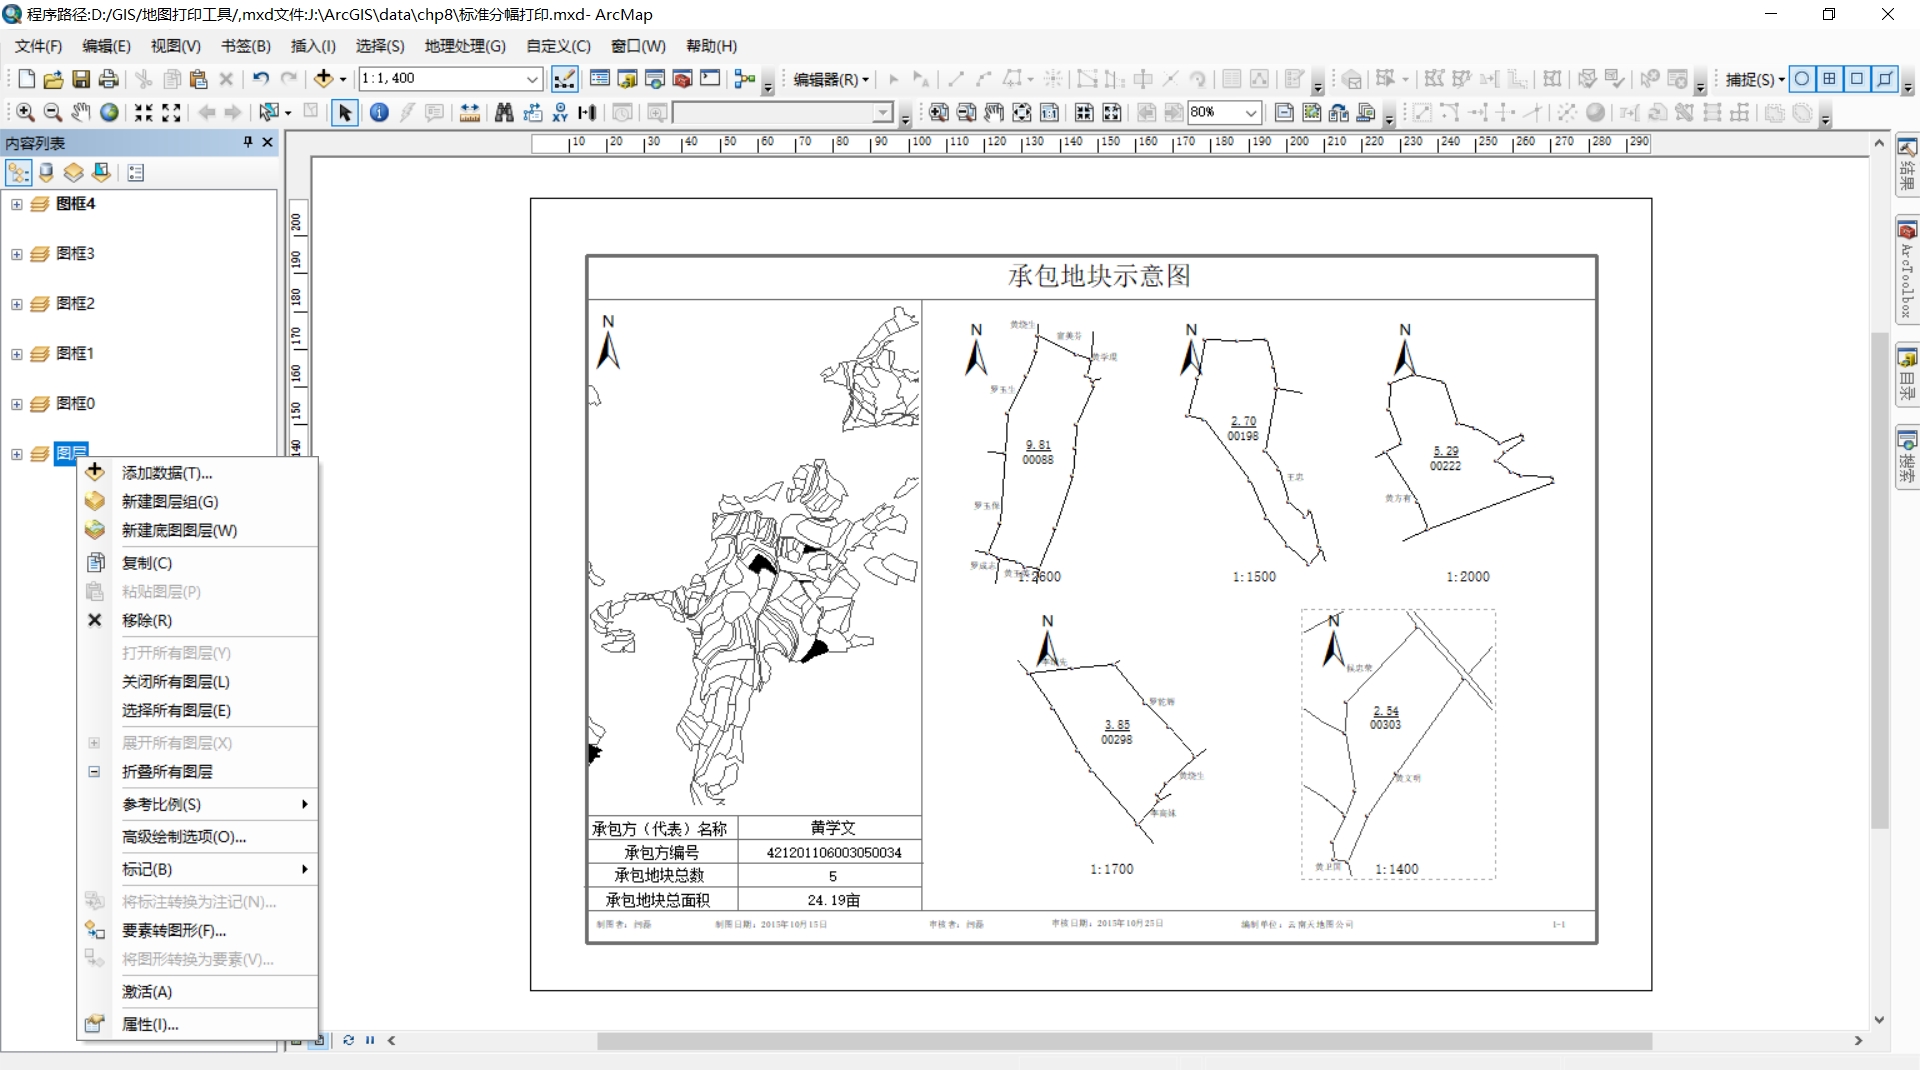Choose 添加数据(T)... from context menu
The height and width of the screenshot is (1070, 1920).
198,473
